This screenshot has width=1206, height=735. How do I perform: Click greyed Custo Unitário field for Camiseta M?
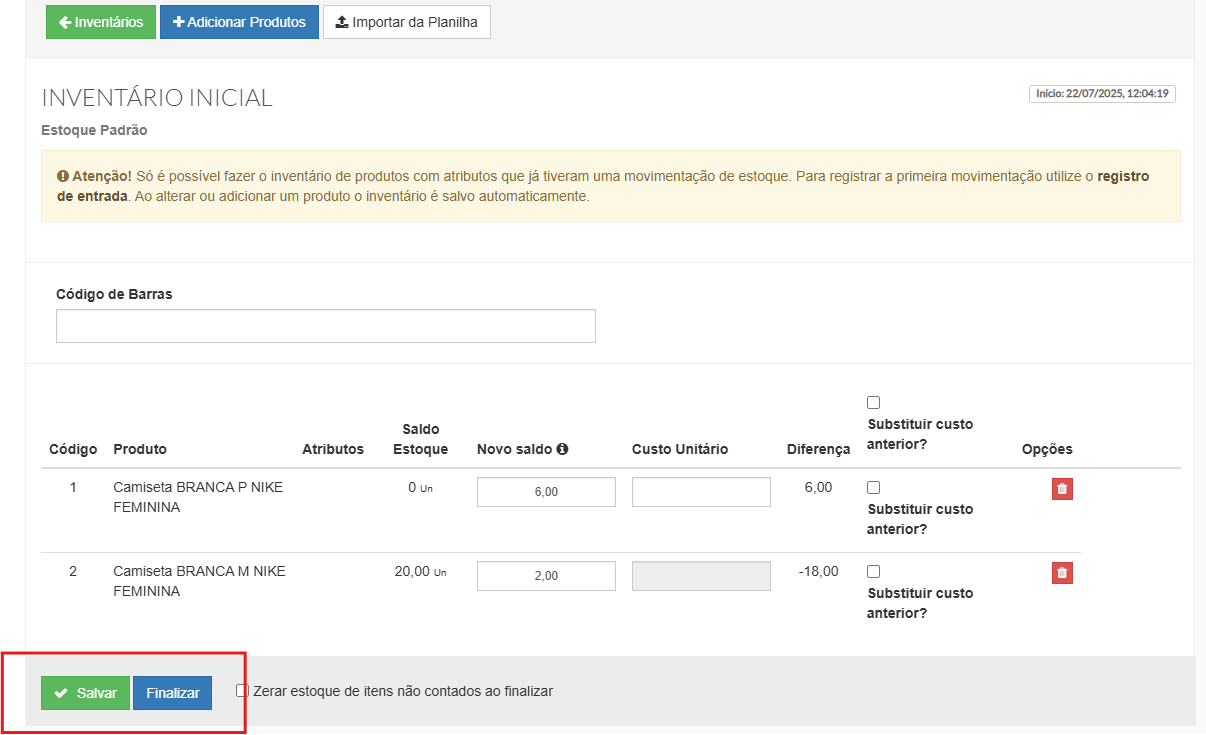coord(701,576)
